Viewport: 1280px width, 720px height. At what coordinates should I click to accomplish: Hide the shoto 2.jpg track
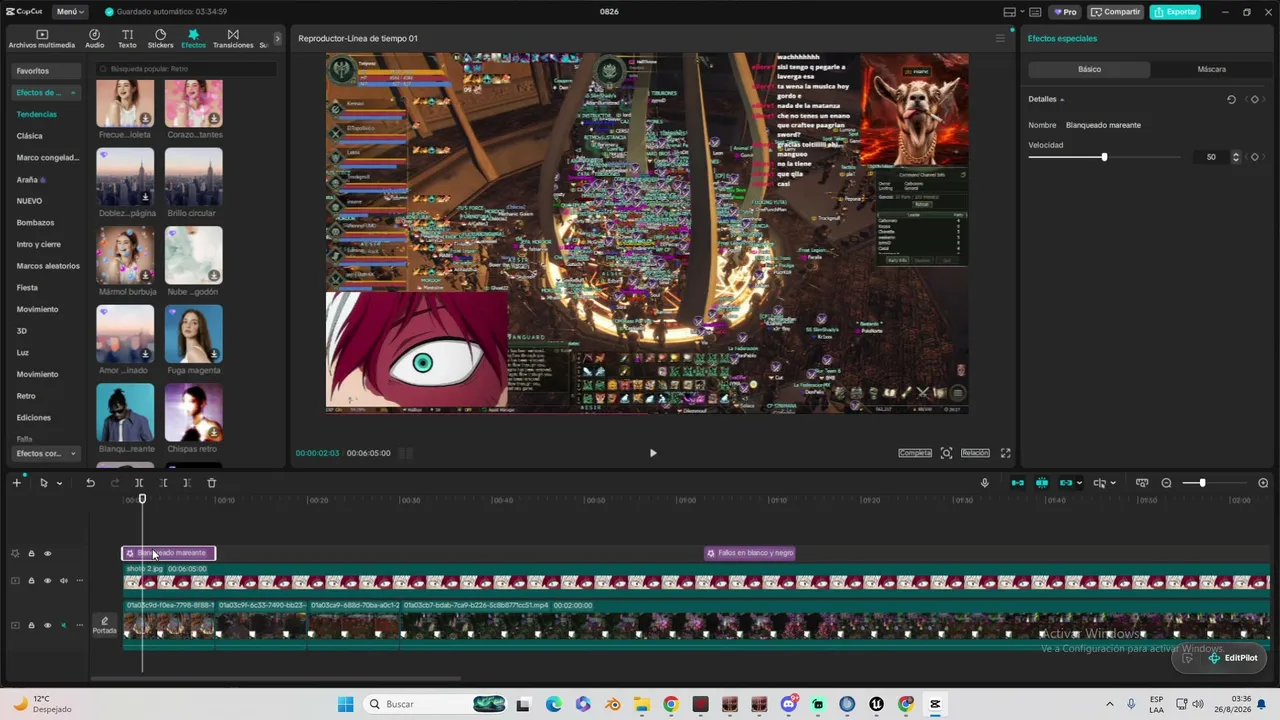[47, 581]
